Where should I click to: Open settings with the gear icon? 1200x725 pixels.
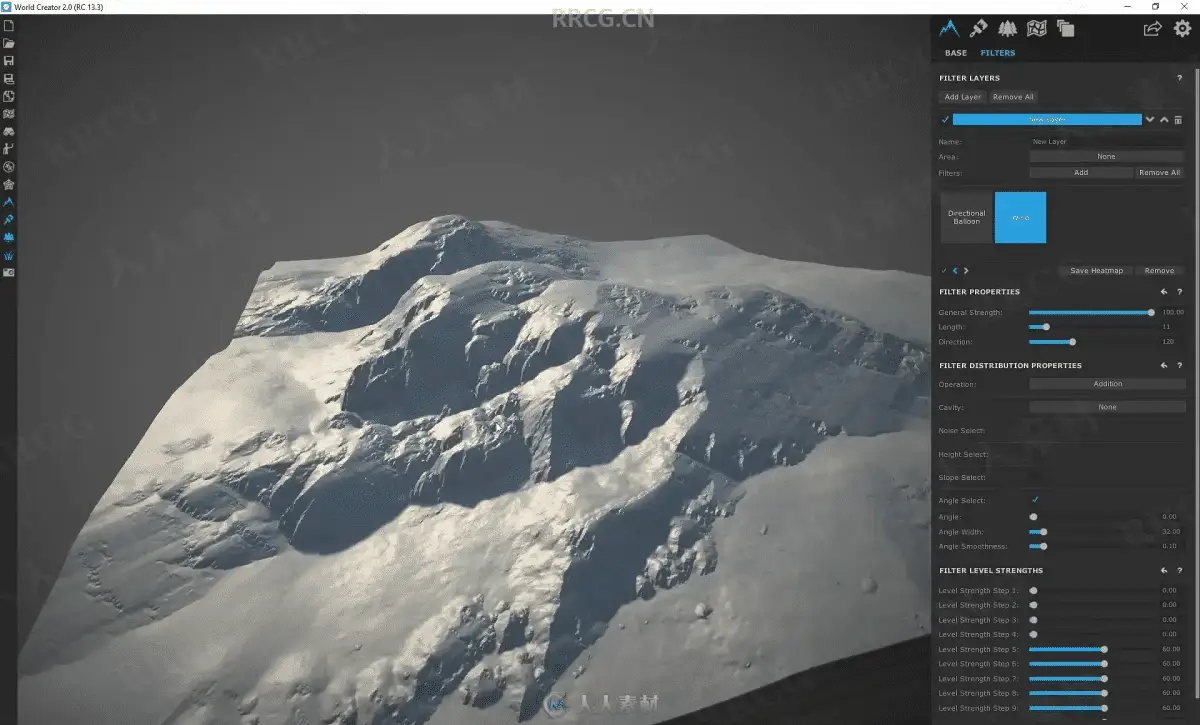point(1182,28)
